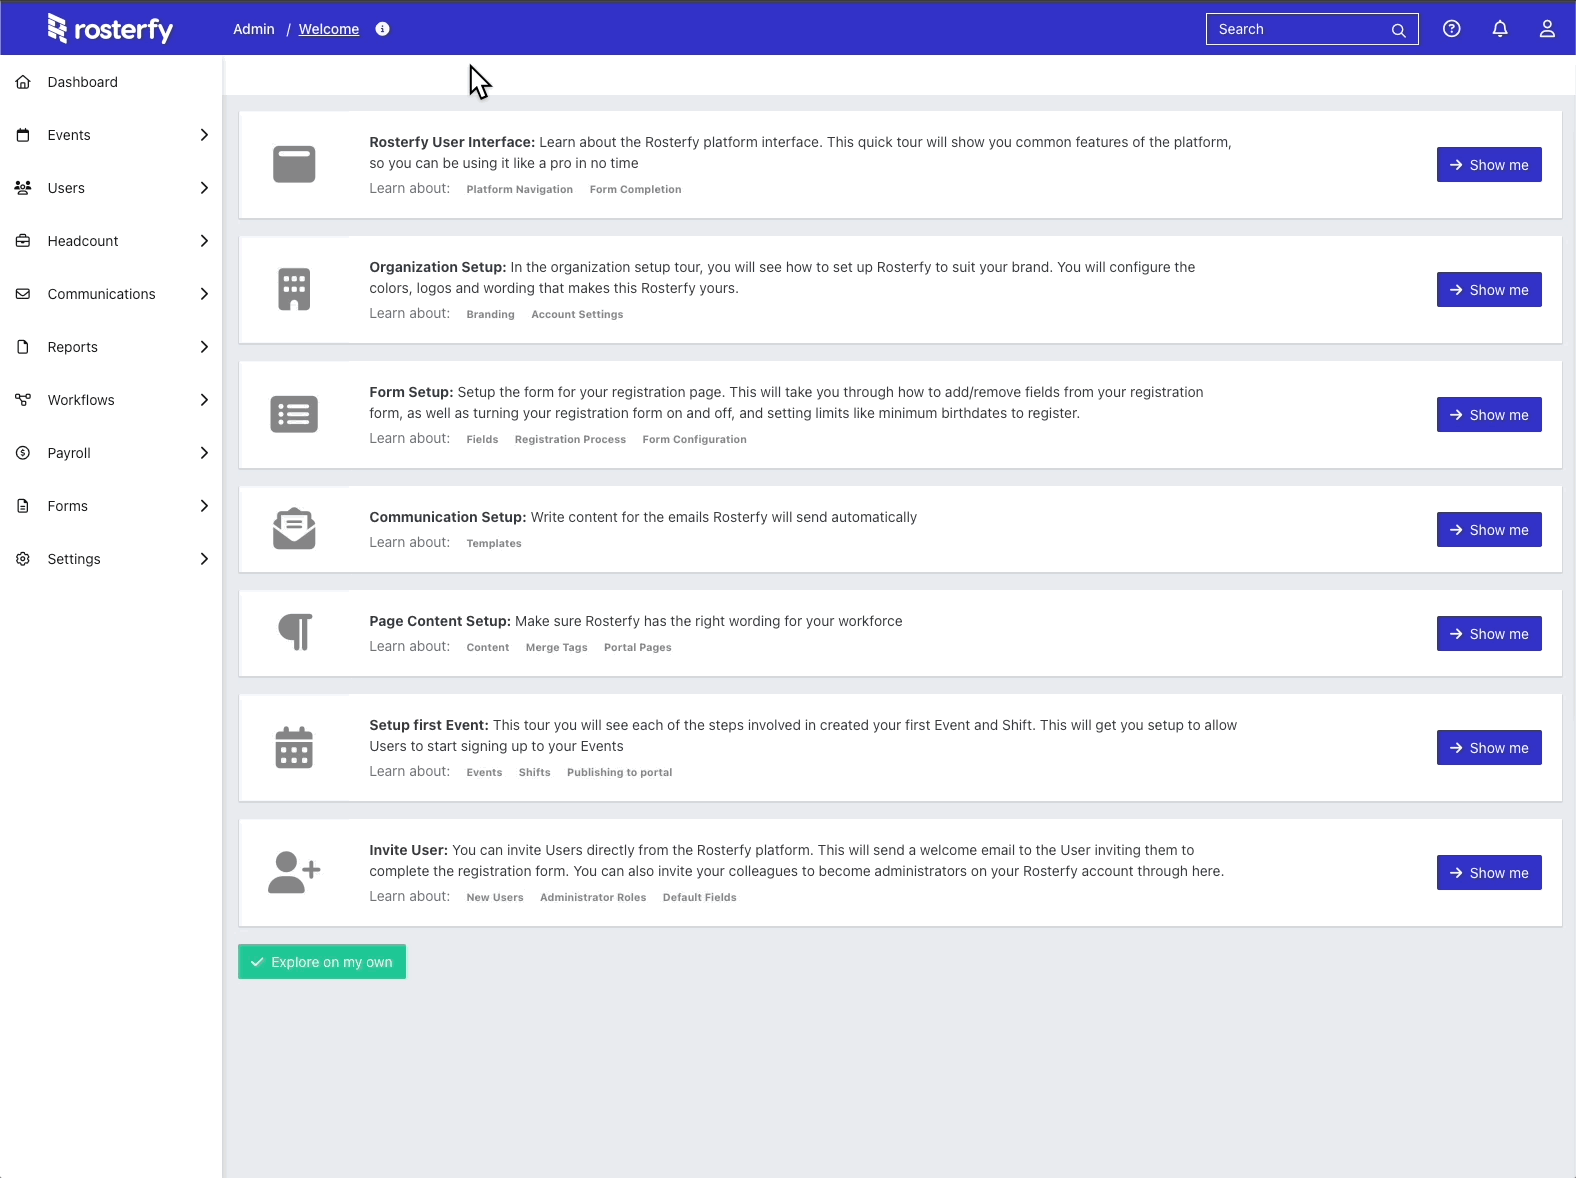Select Payroll in the sidebar

111,453
